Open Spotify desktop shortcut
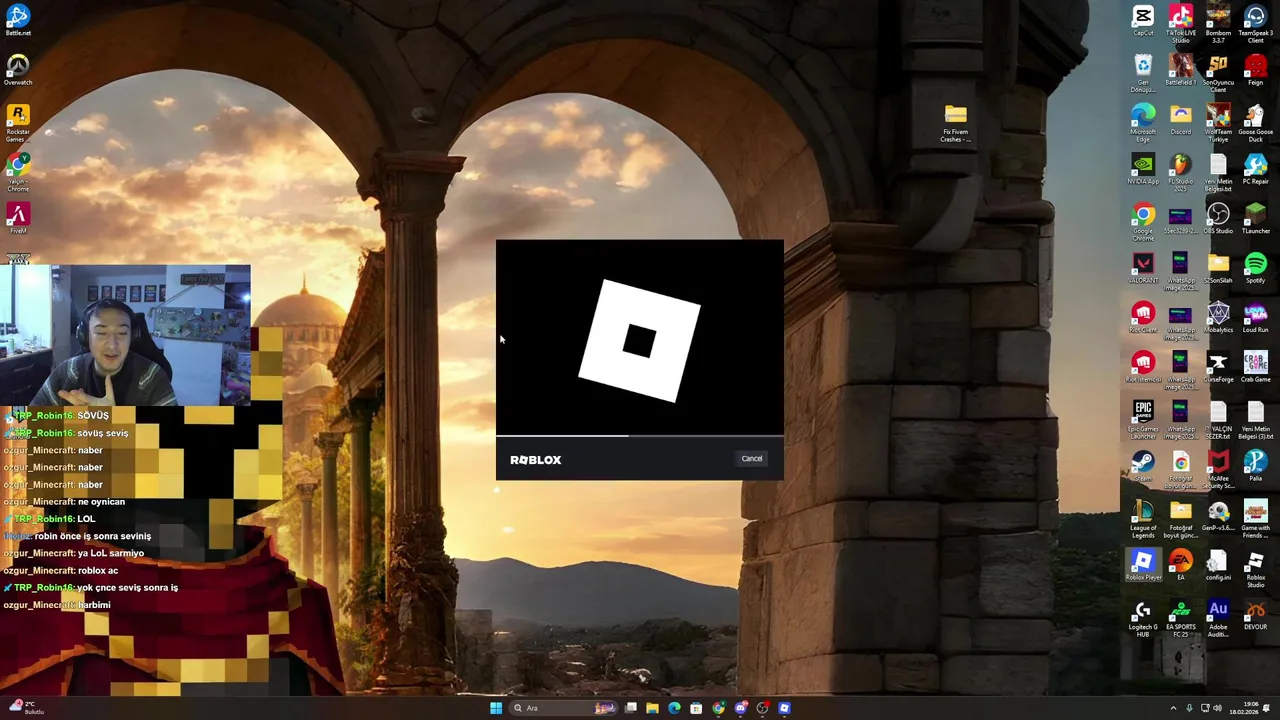This screenshot has height=720, width=1280. (1255, 267)
